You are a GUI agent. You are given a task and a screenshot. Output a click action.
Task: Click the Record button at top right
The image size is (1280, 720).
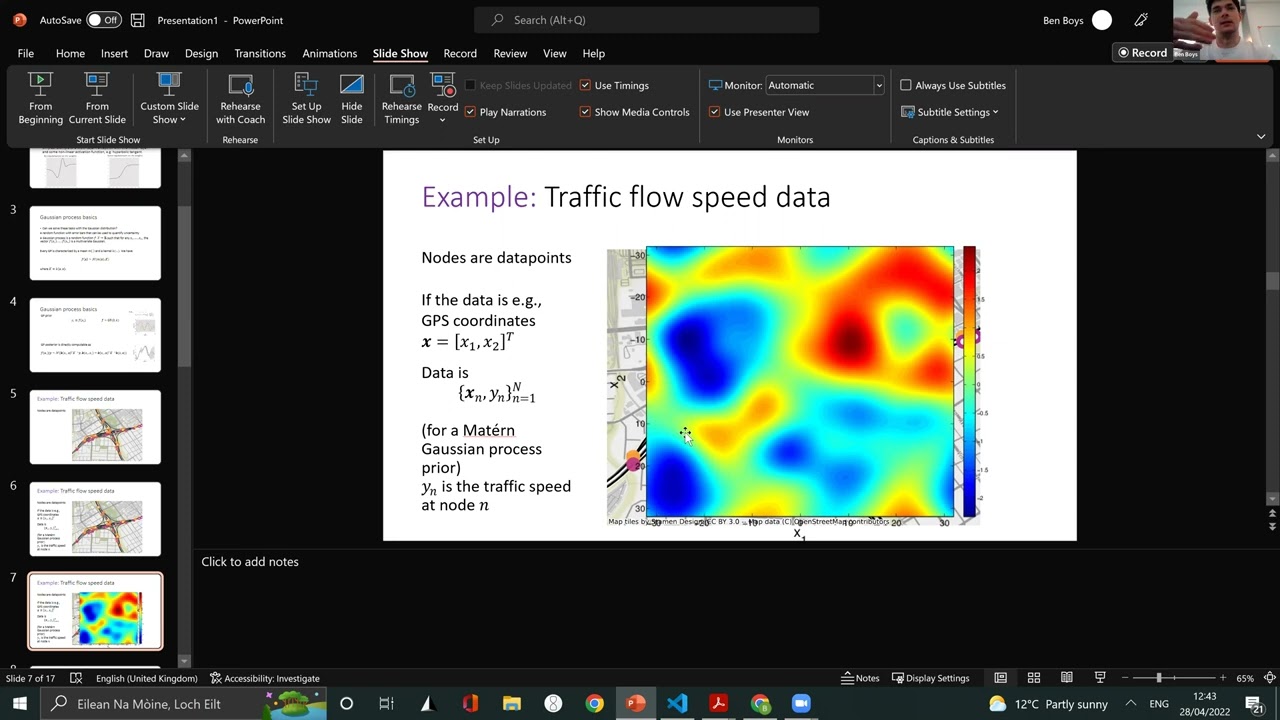point(1142,53)
